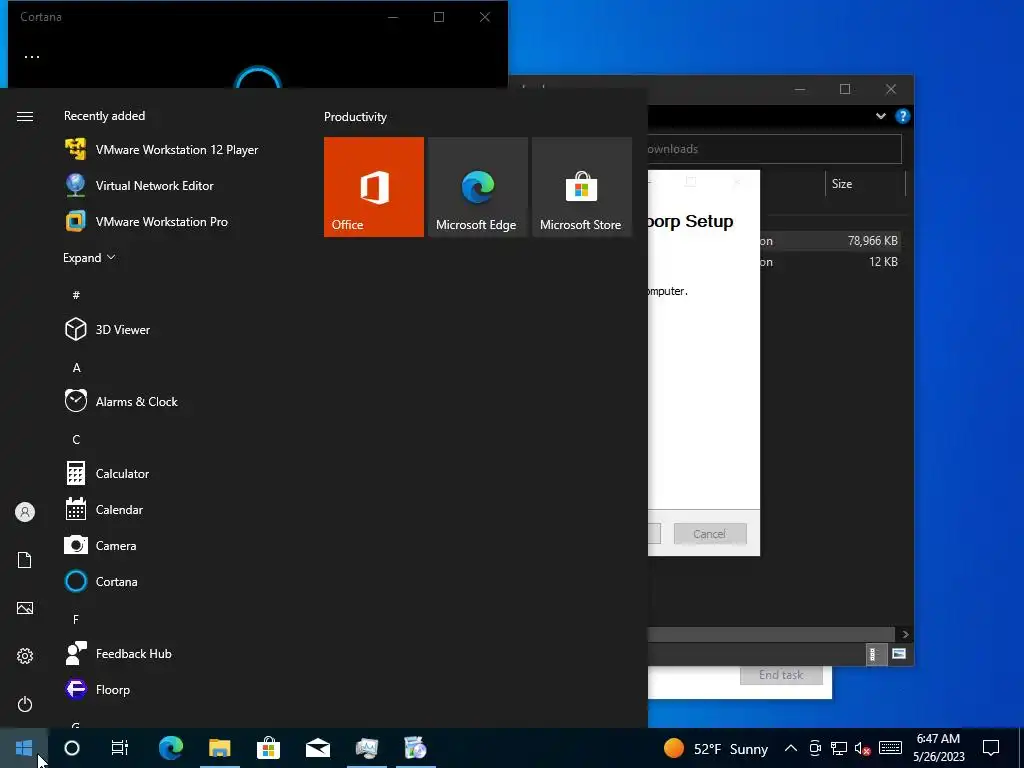Open the user account menu
This screenshot has height=768, width=1024.
(x=25, y=512)
